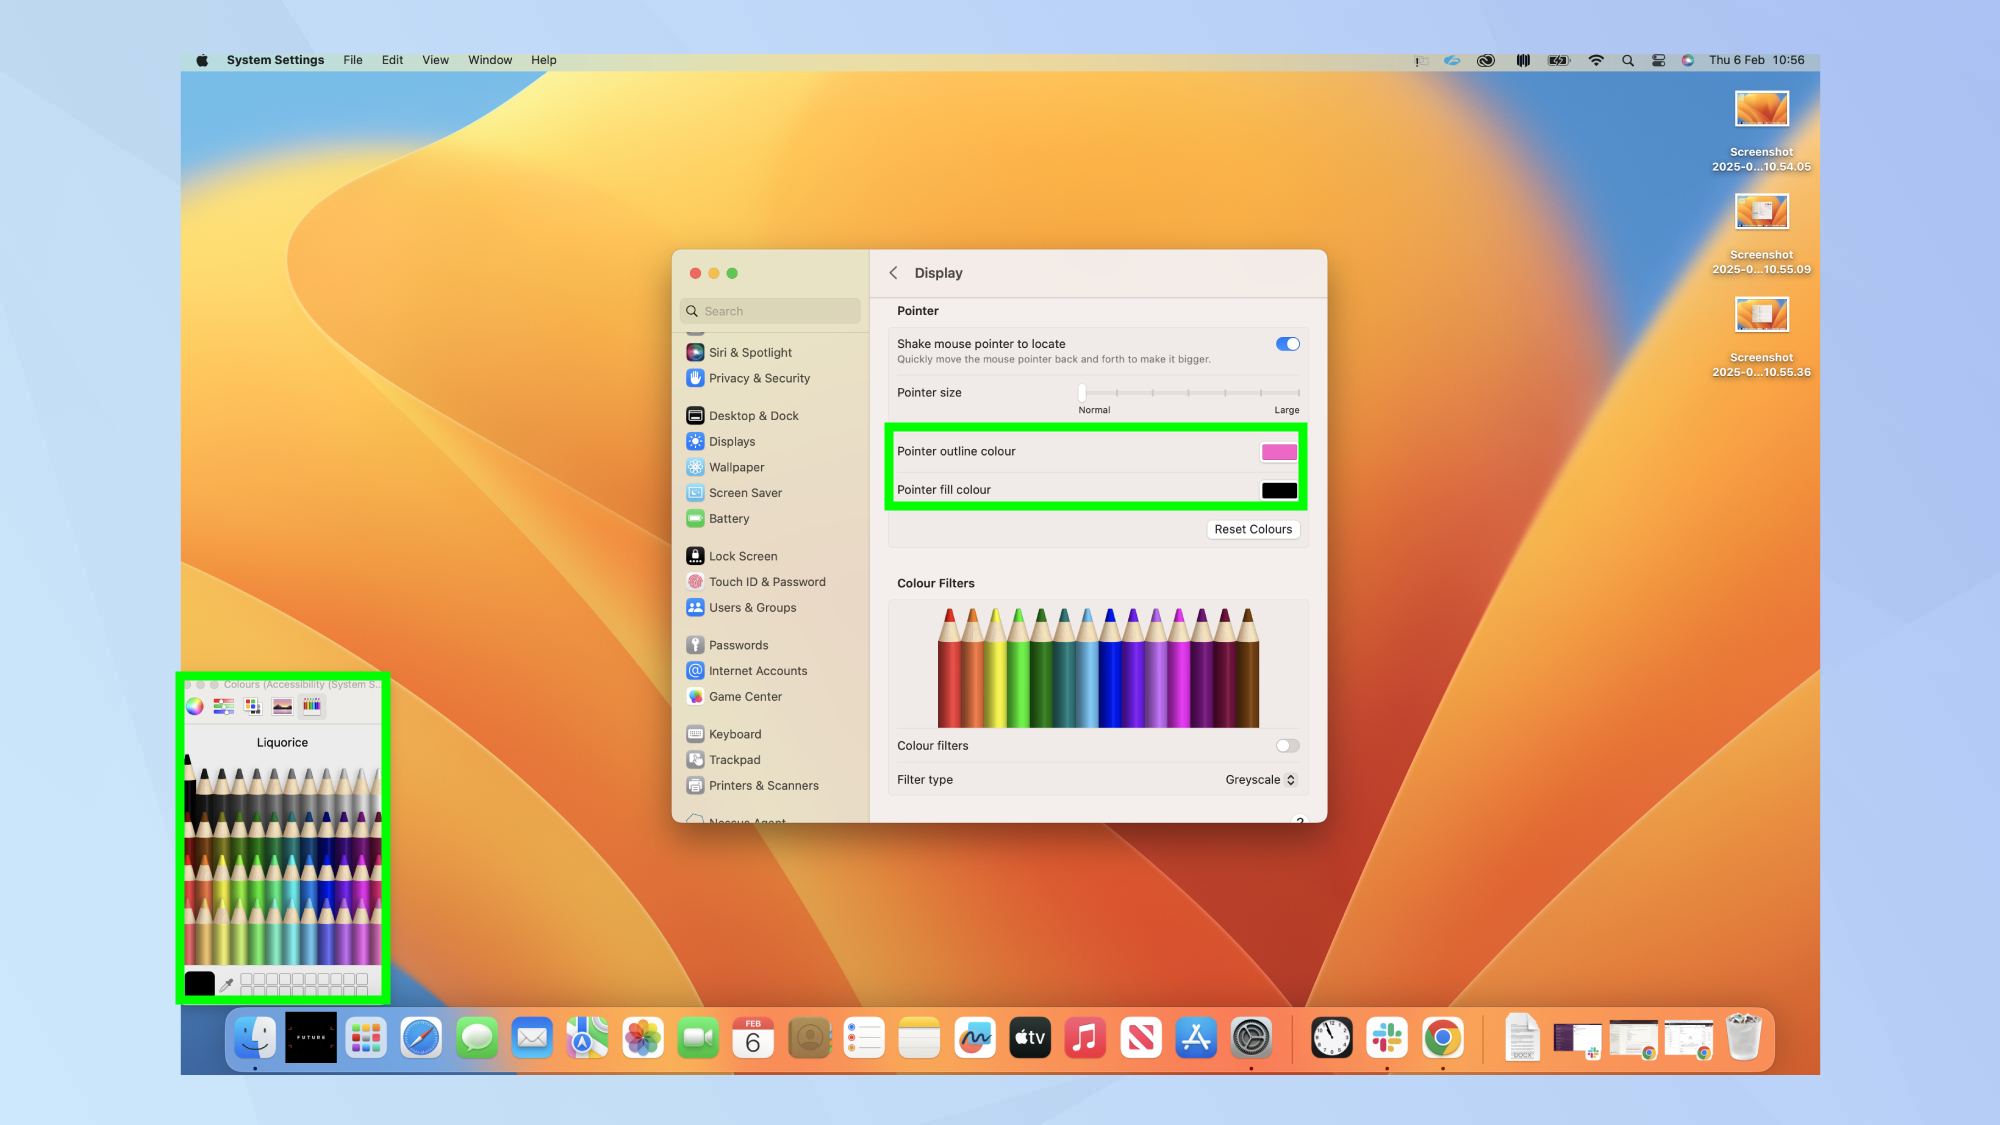Open the Filter type dropdown showing Greyscale
Screen dimensions: 2000x1125
(x=1260, y=779)
